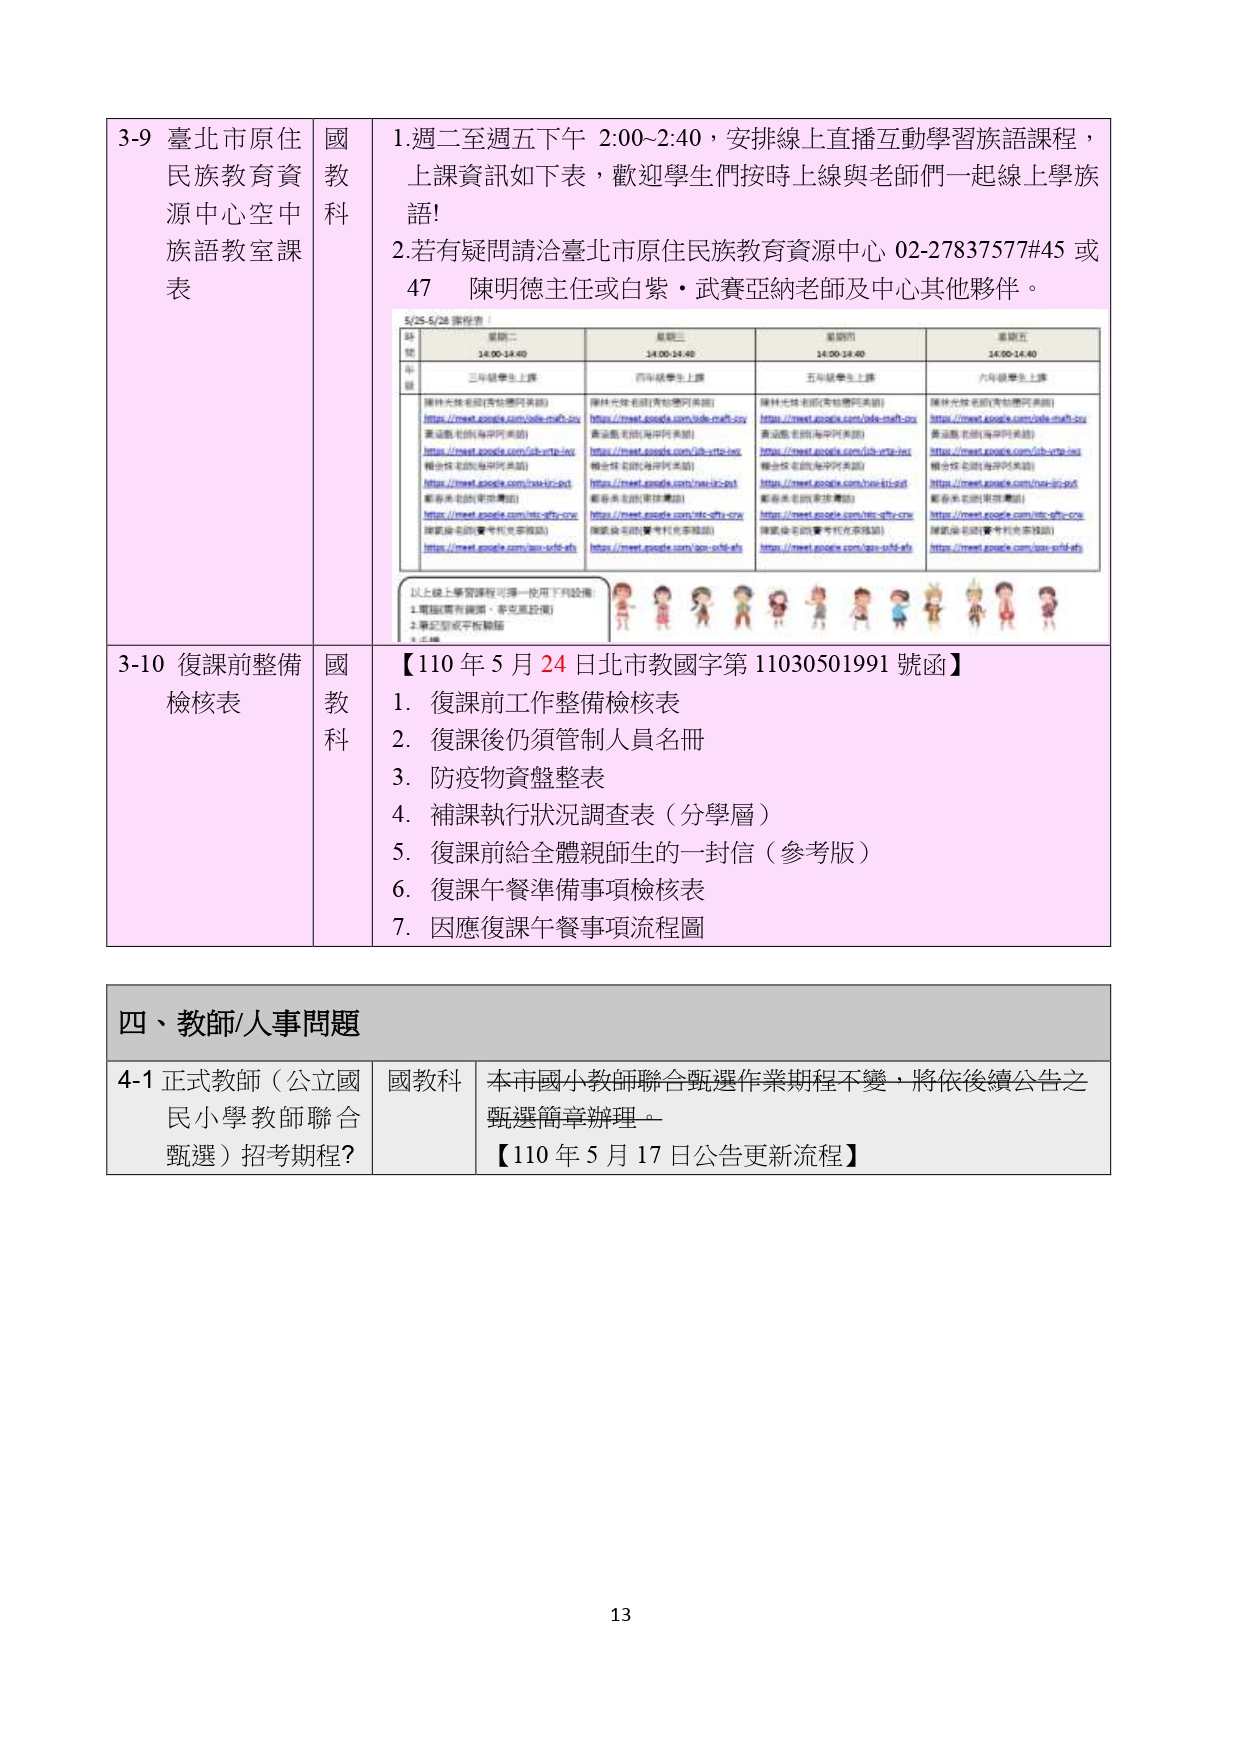This screenshot has width=1241, height=1755.
Task: Click phone number 02-27837577#45
Action: pyautogui.click(x=980, y=251)
